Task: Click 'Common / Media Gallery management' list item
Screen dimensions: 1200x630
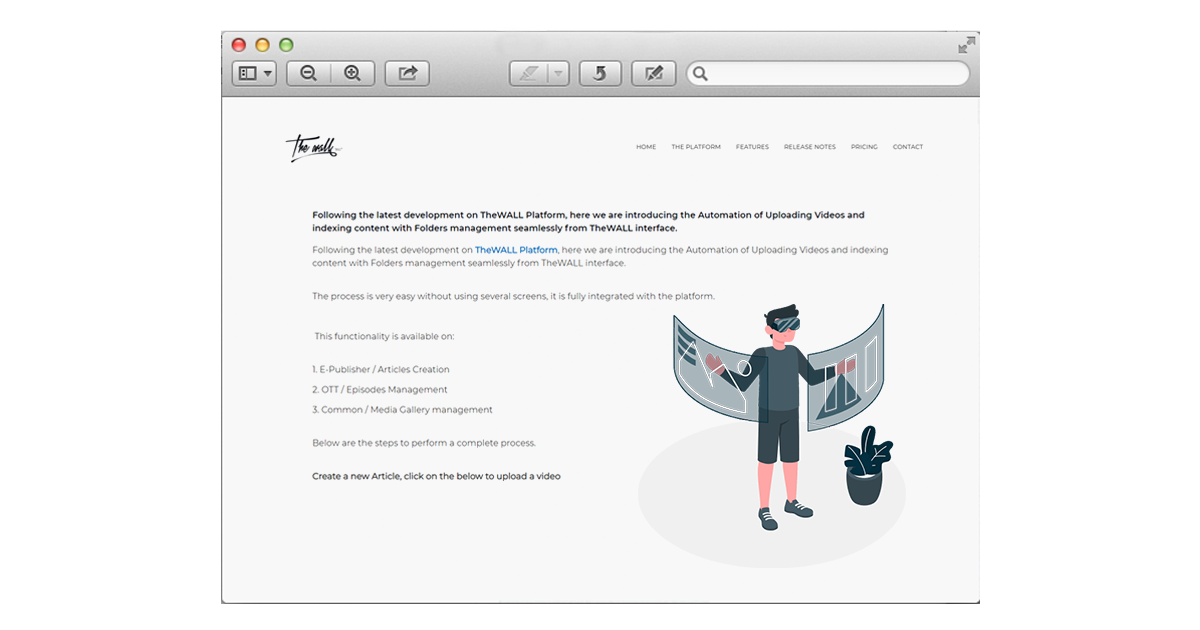Action: click(402, 409)
